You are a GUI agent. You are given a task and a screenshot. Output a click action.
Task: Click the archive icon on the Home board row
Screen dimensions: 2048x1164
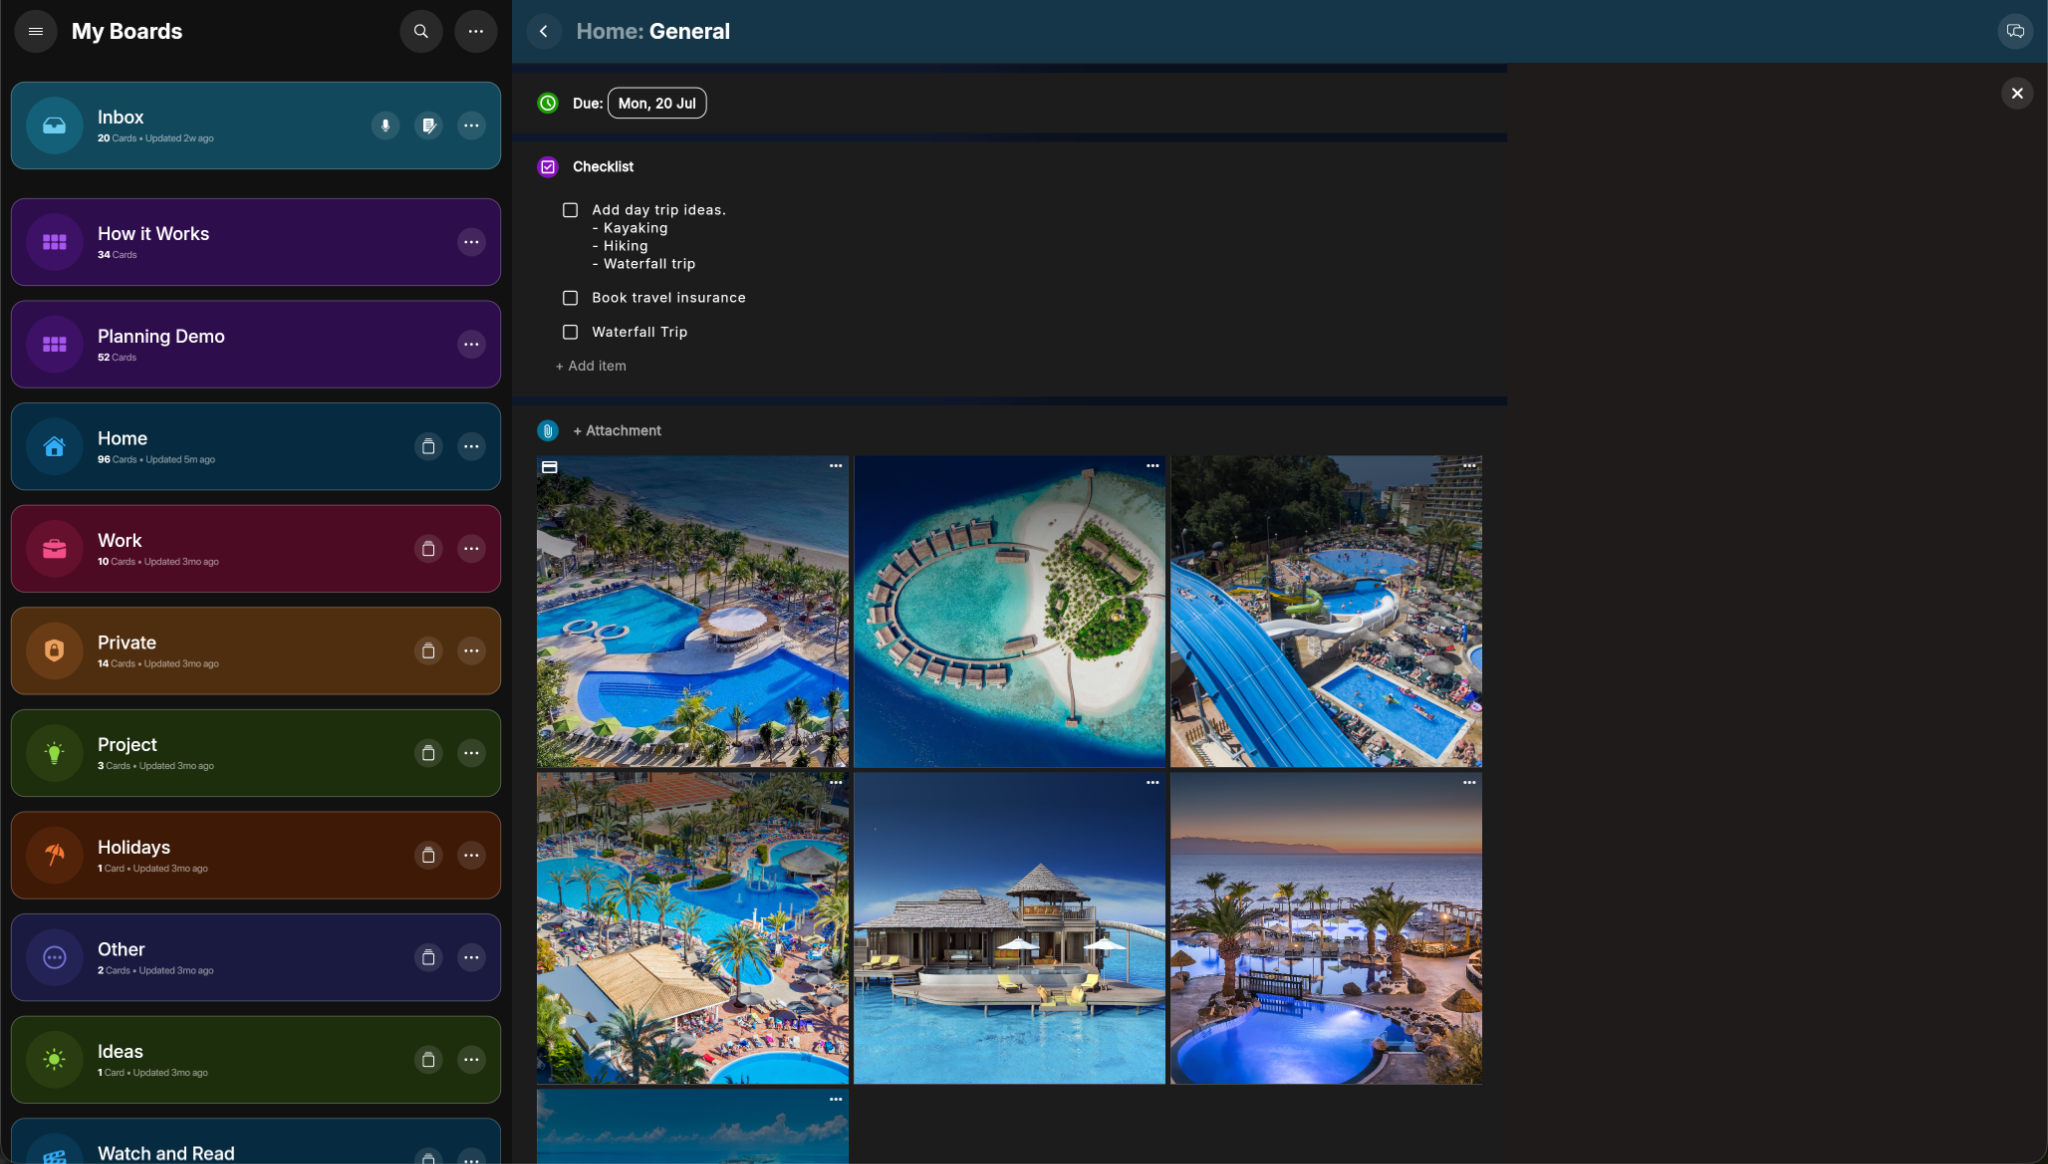[429, 447]
